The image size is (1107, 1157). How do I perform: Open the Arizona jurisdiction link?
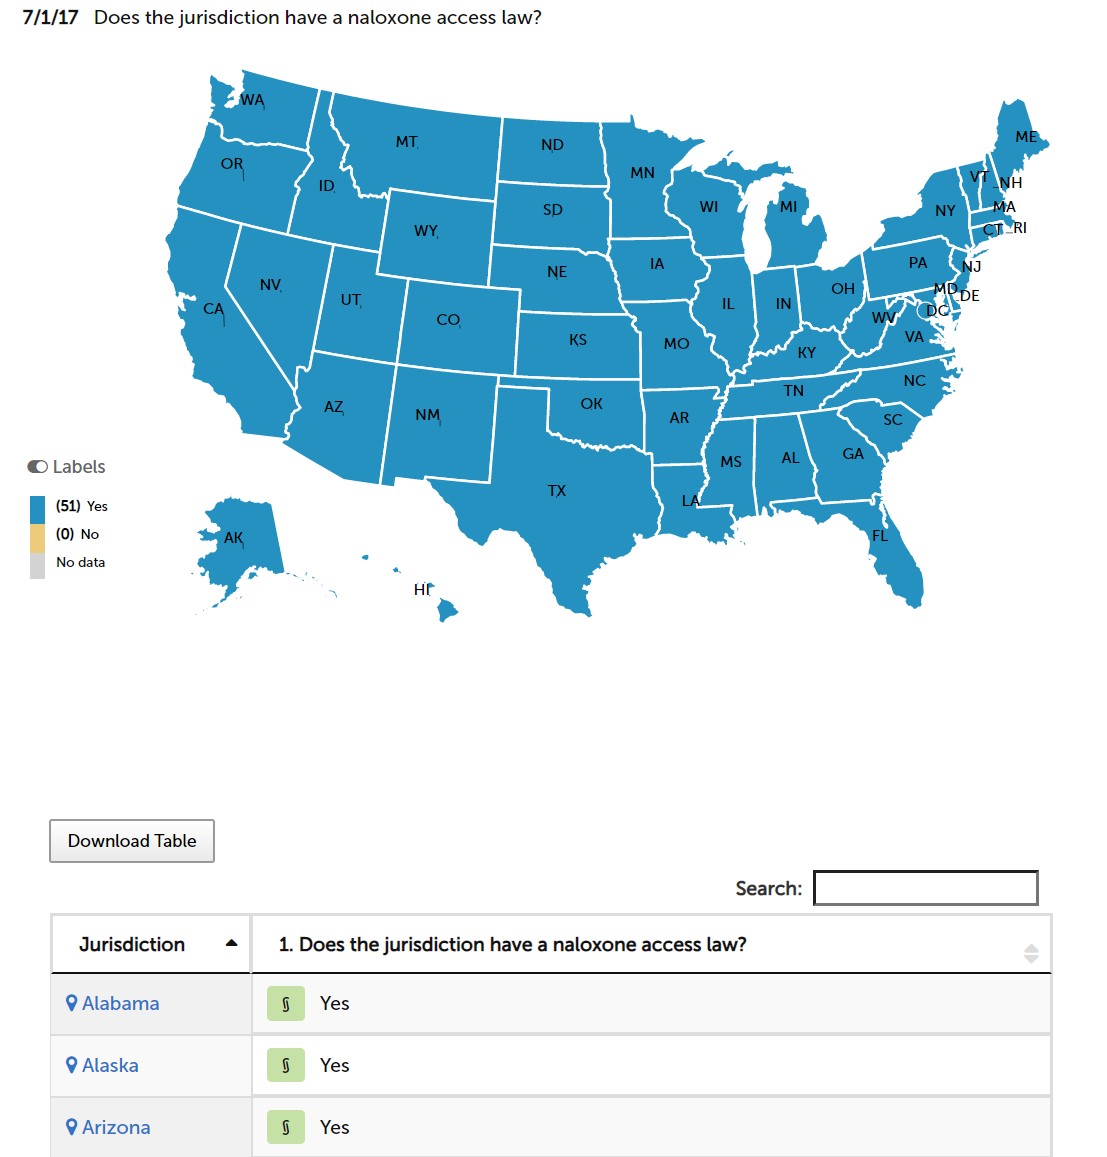(116, 1127)
